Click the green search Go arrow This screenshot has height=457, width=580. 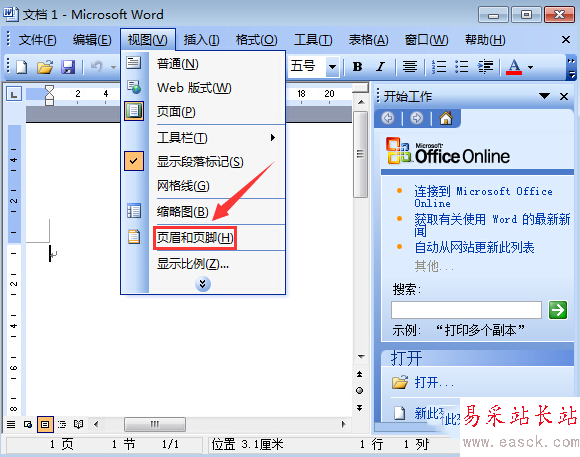pyautogui.click(x=558, y=310)
